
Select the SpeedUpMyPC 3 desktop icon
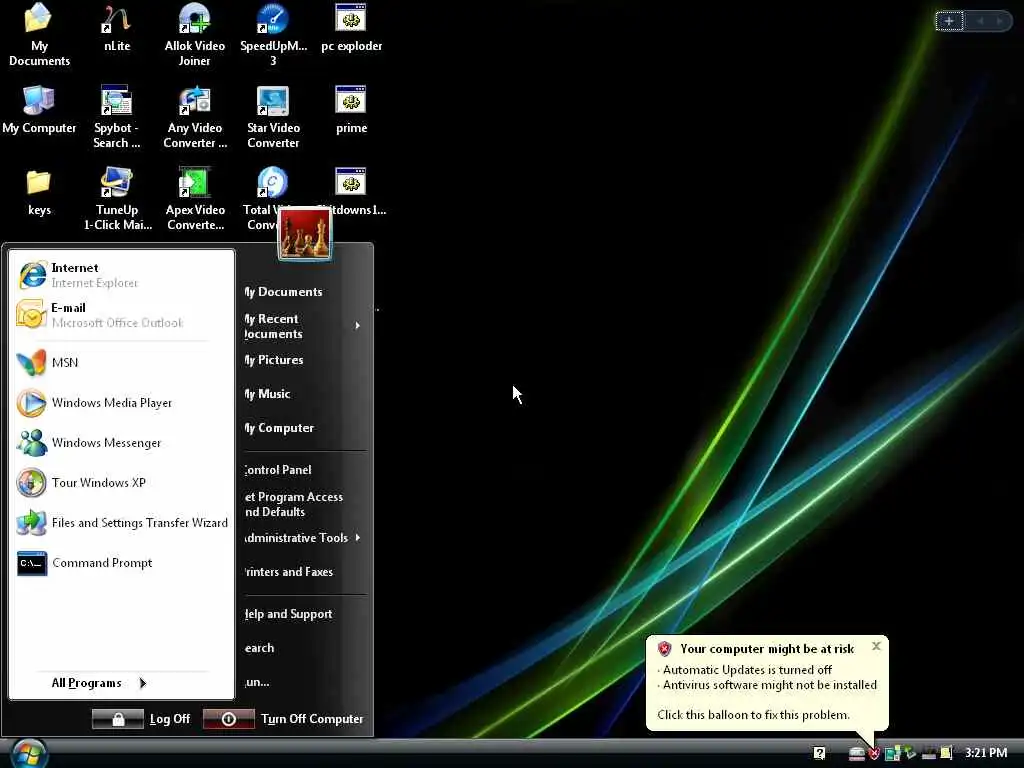[x=273, y=35]
